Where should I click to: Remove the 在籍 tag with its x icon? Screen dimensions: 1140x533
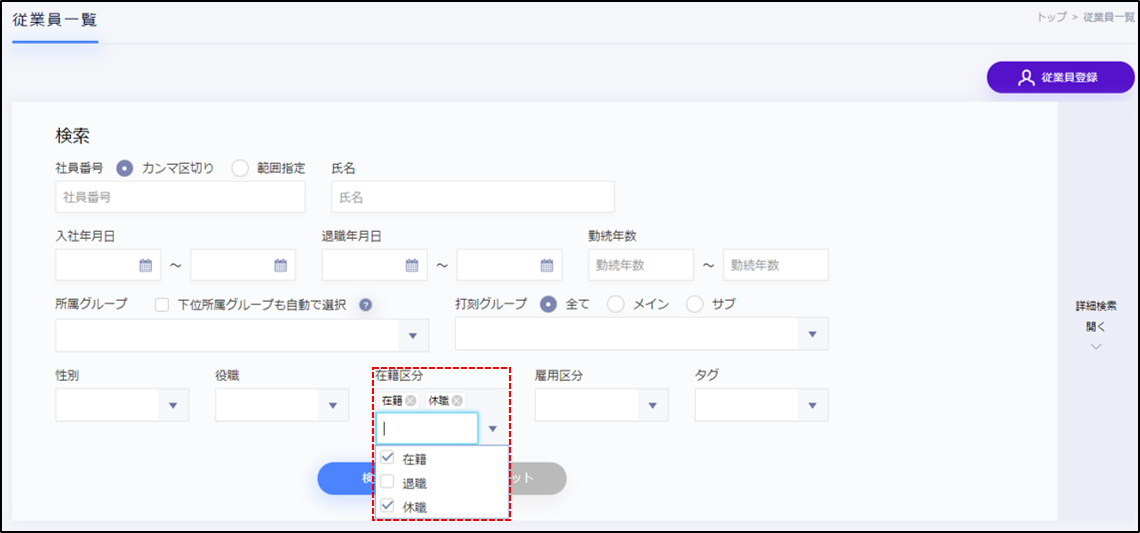(x=411, y=401)
